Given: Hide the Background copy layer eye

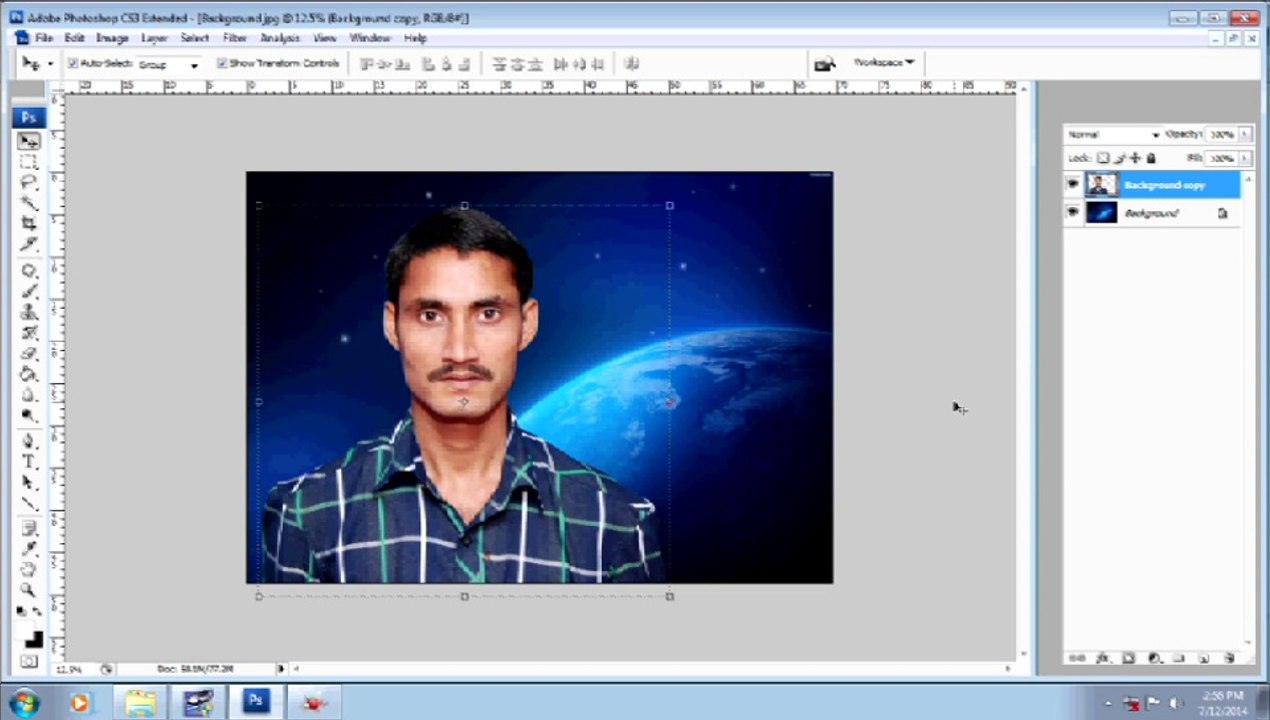Looking at the screenshot, I should (x=1073, y=184).
